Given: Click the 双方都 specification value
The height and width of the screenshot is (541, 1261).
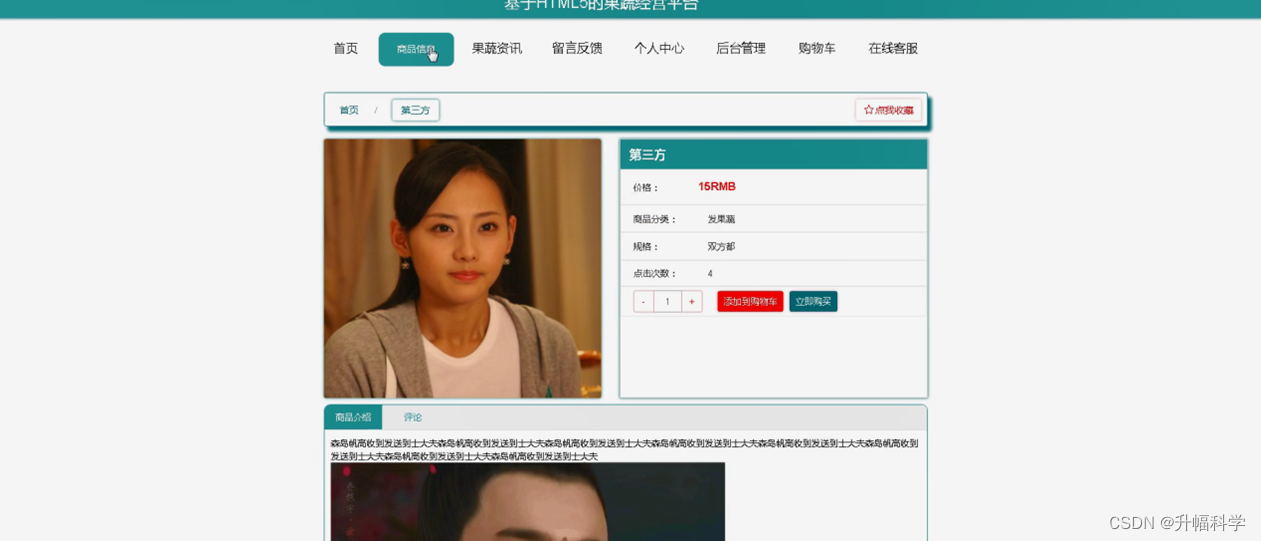Looking at the screenshot, I should [x=721, y=246].
